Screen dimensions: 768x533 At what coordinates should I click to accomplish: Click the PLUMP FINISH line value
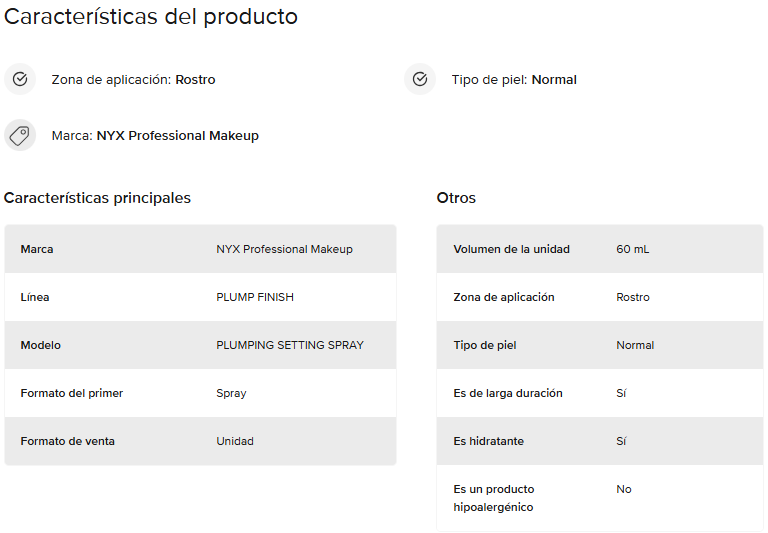255,297
